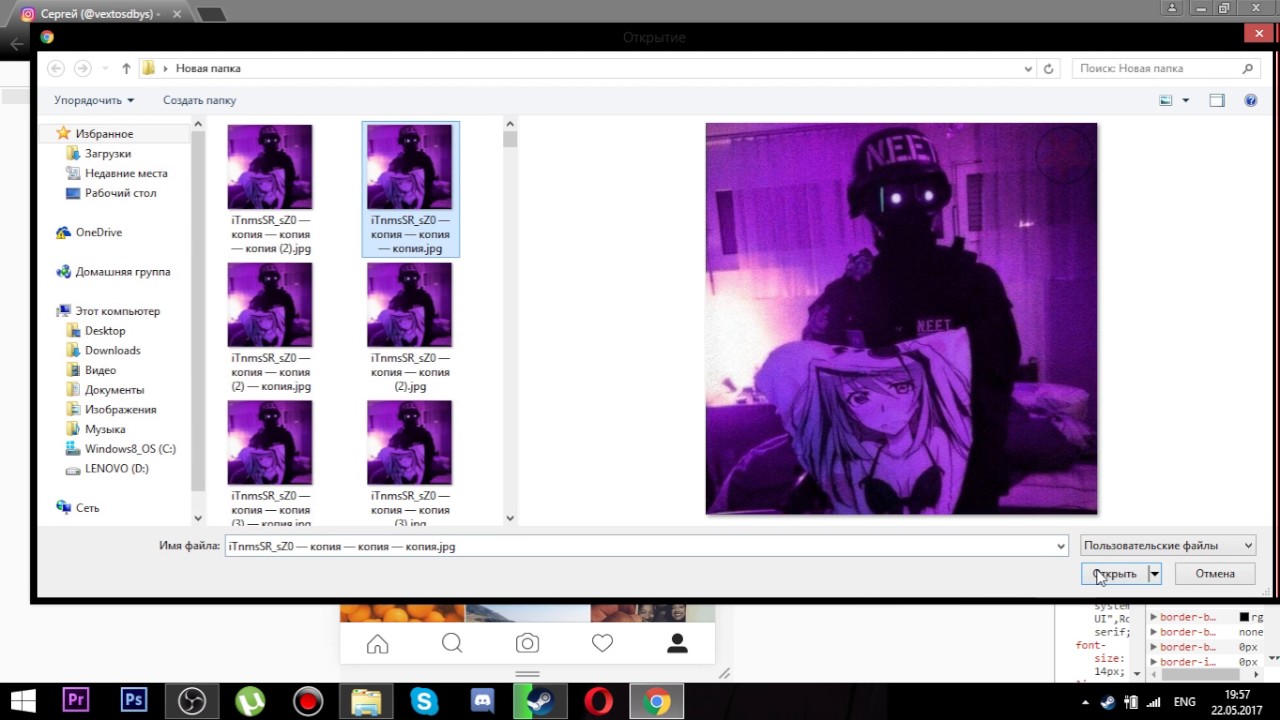Click the Forward navigation arrow in dialog
The height and width of the screenshot is (720, 1280).
tap(83, 68)
